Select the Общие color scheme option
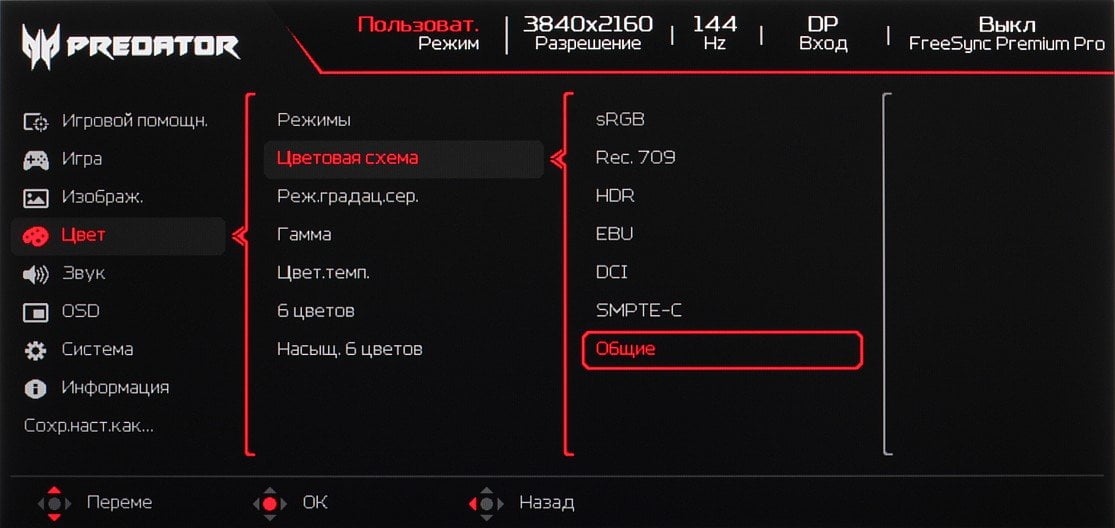1115x528 pixels. 722,350
